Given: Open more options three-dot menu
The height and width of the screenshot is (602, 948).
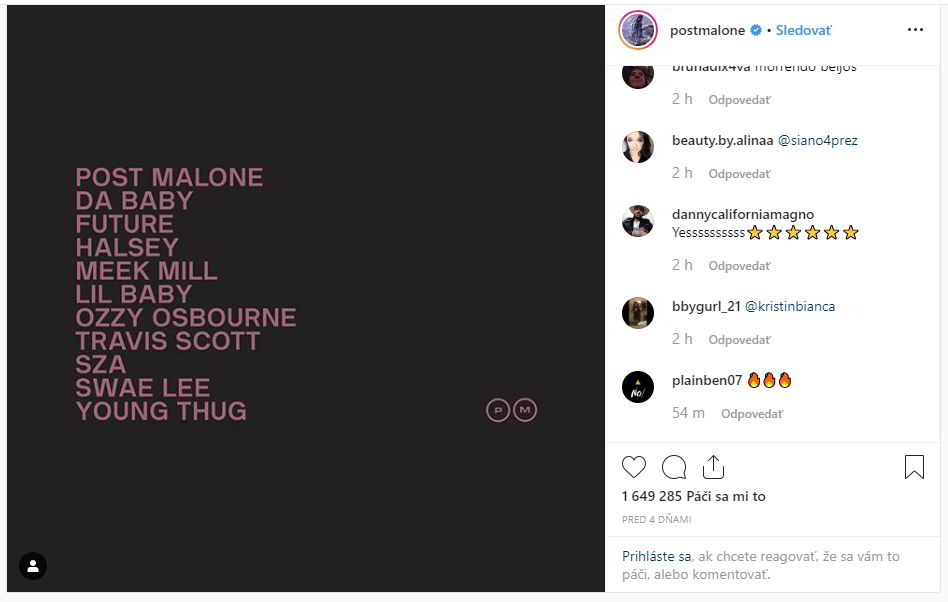Looking at the screenshot, I should point(915,30).
